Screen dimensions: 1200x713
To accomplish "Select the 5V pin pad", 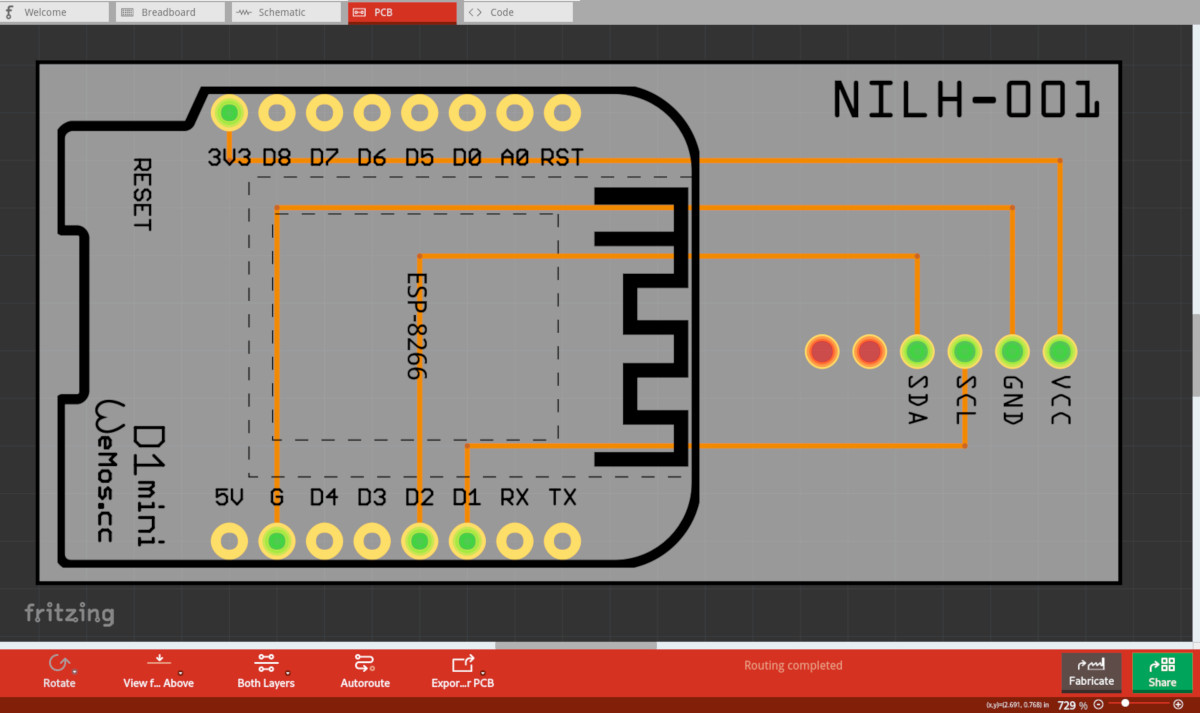I will click(230, 541).
